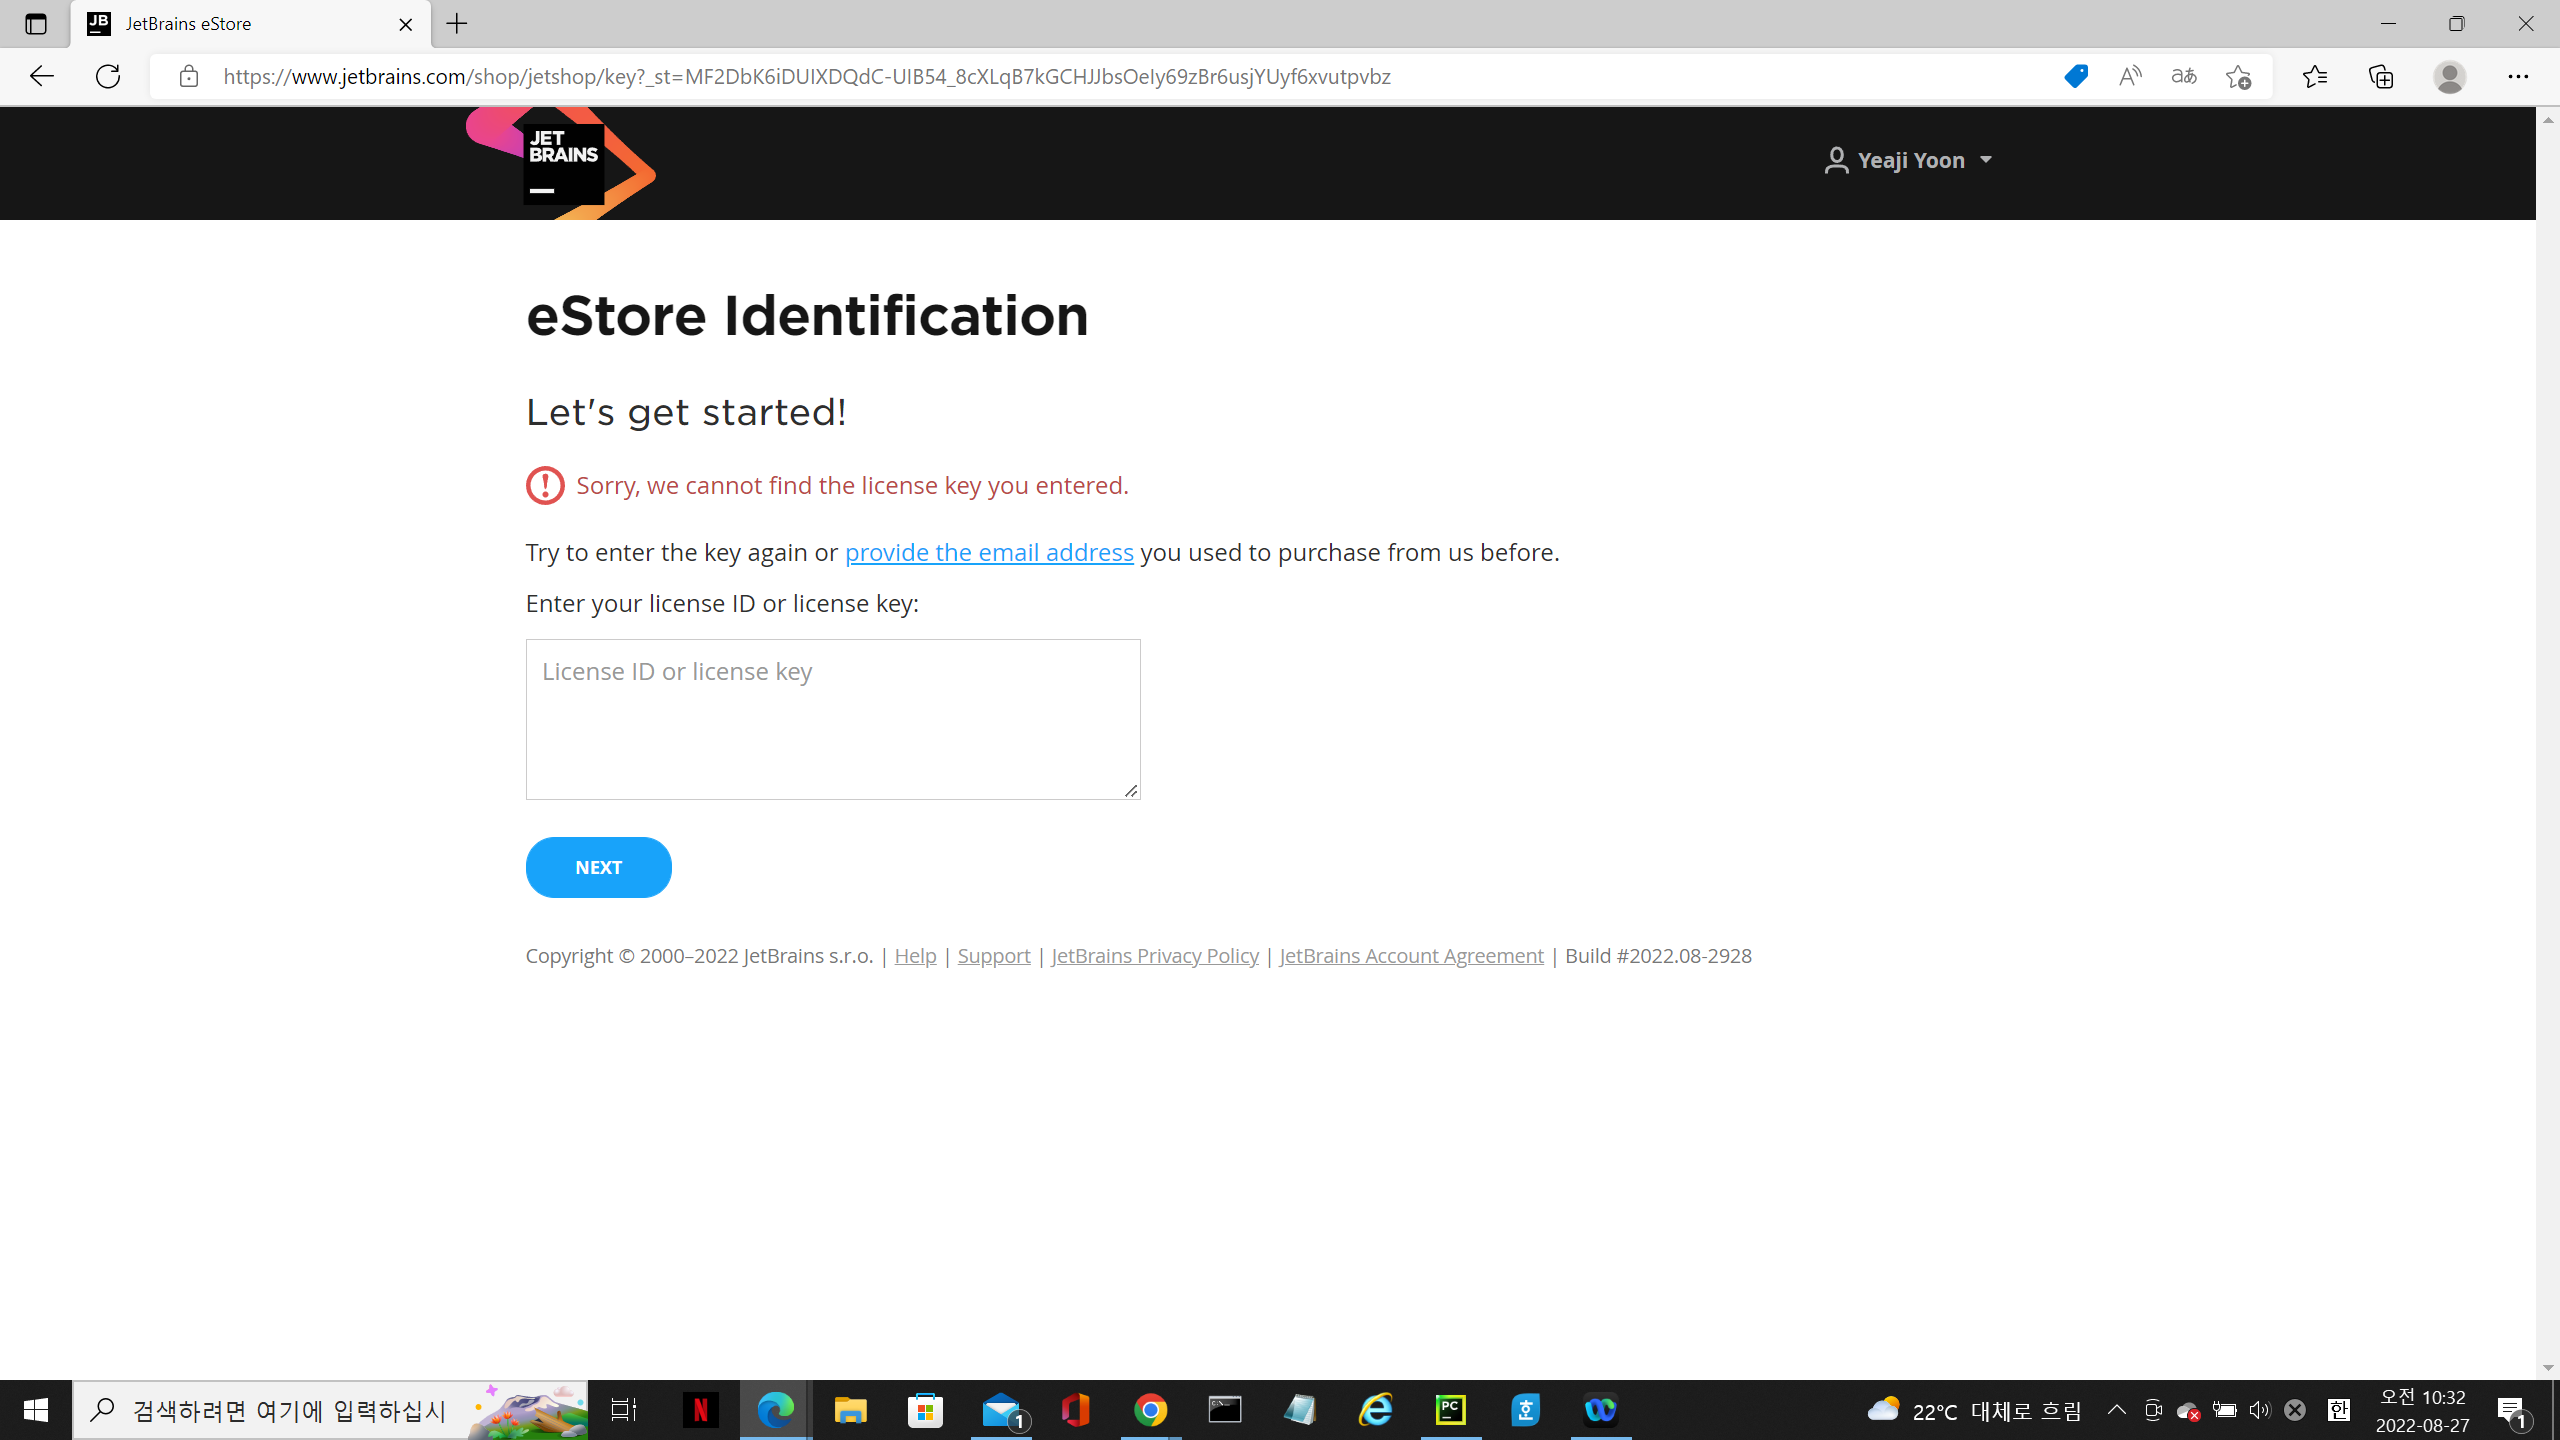Open Task View from taskbar
Viewport: 2560px width, 1440px height.
[624, 1410]
